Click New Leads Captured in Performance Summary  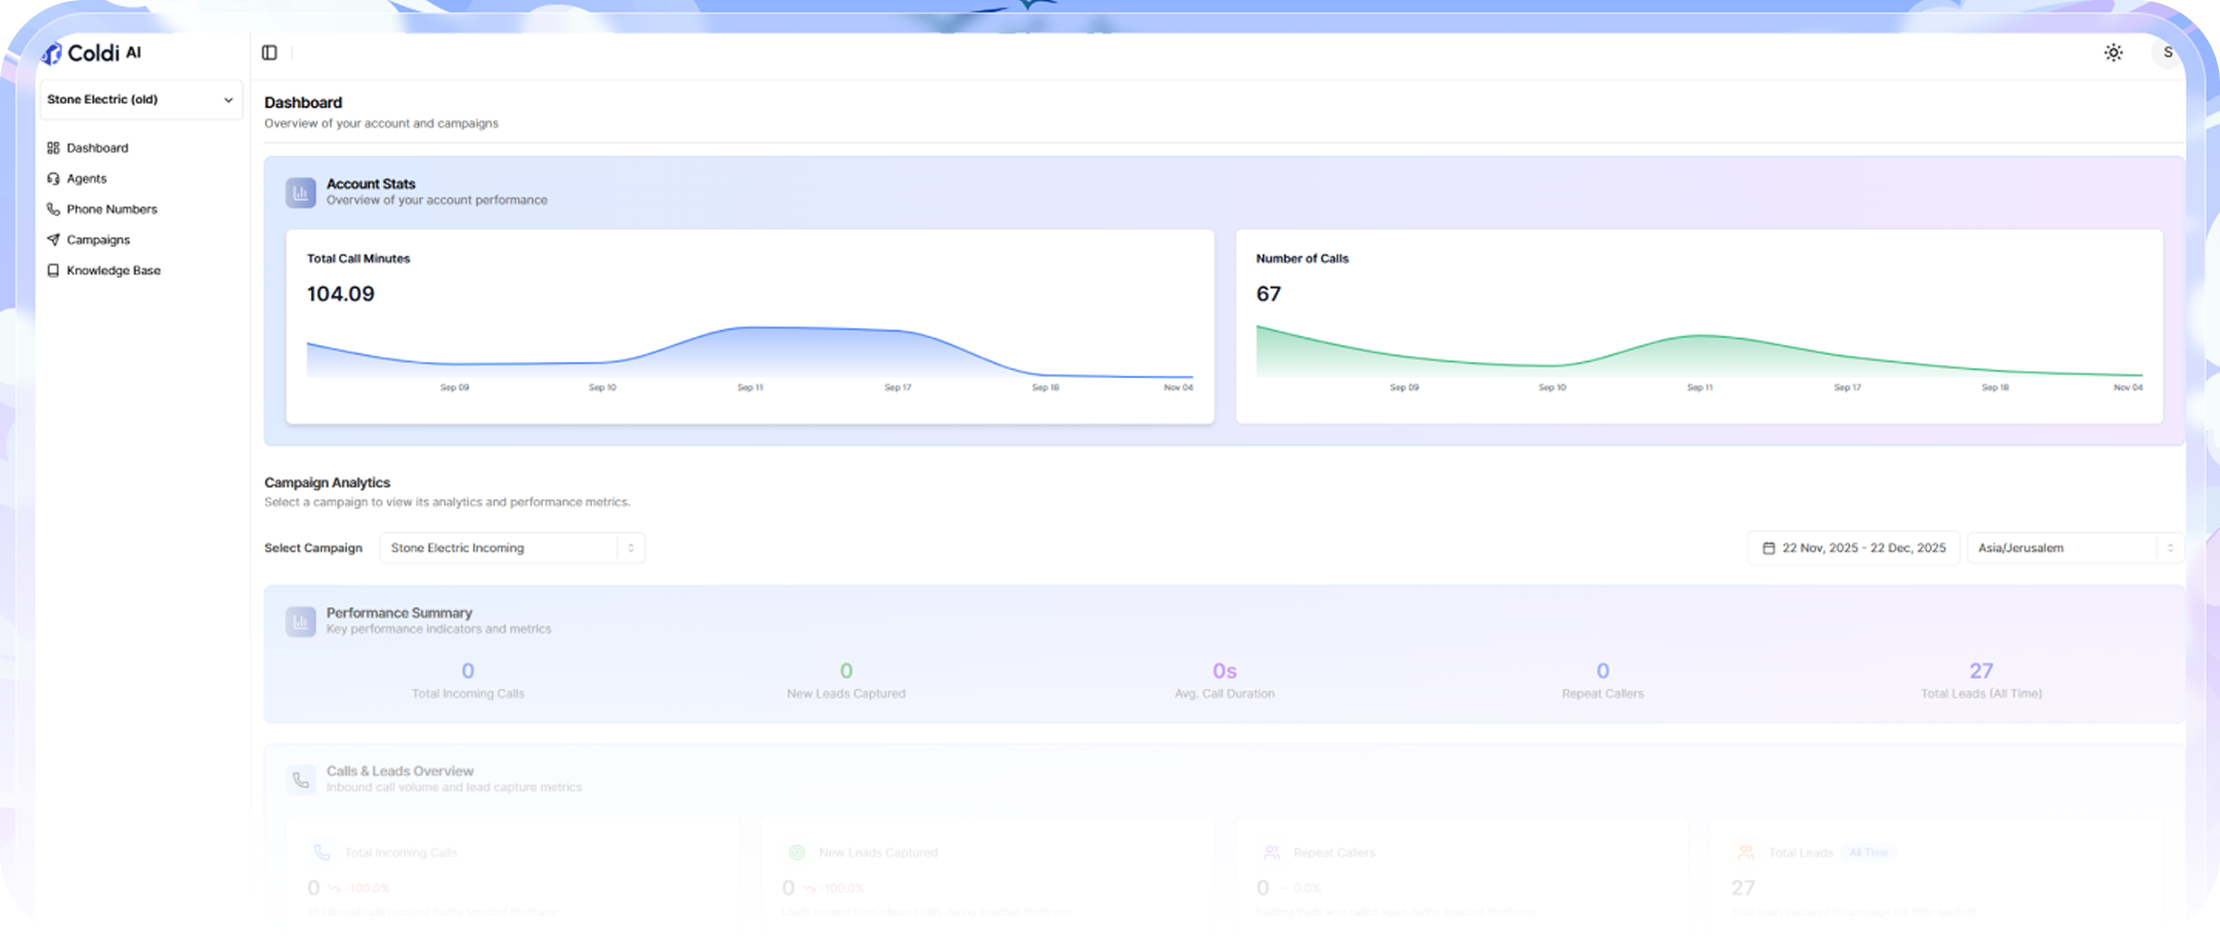click(x=846, y=694)
